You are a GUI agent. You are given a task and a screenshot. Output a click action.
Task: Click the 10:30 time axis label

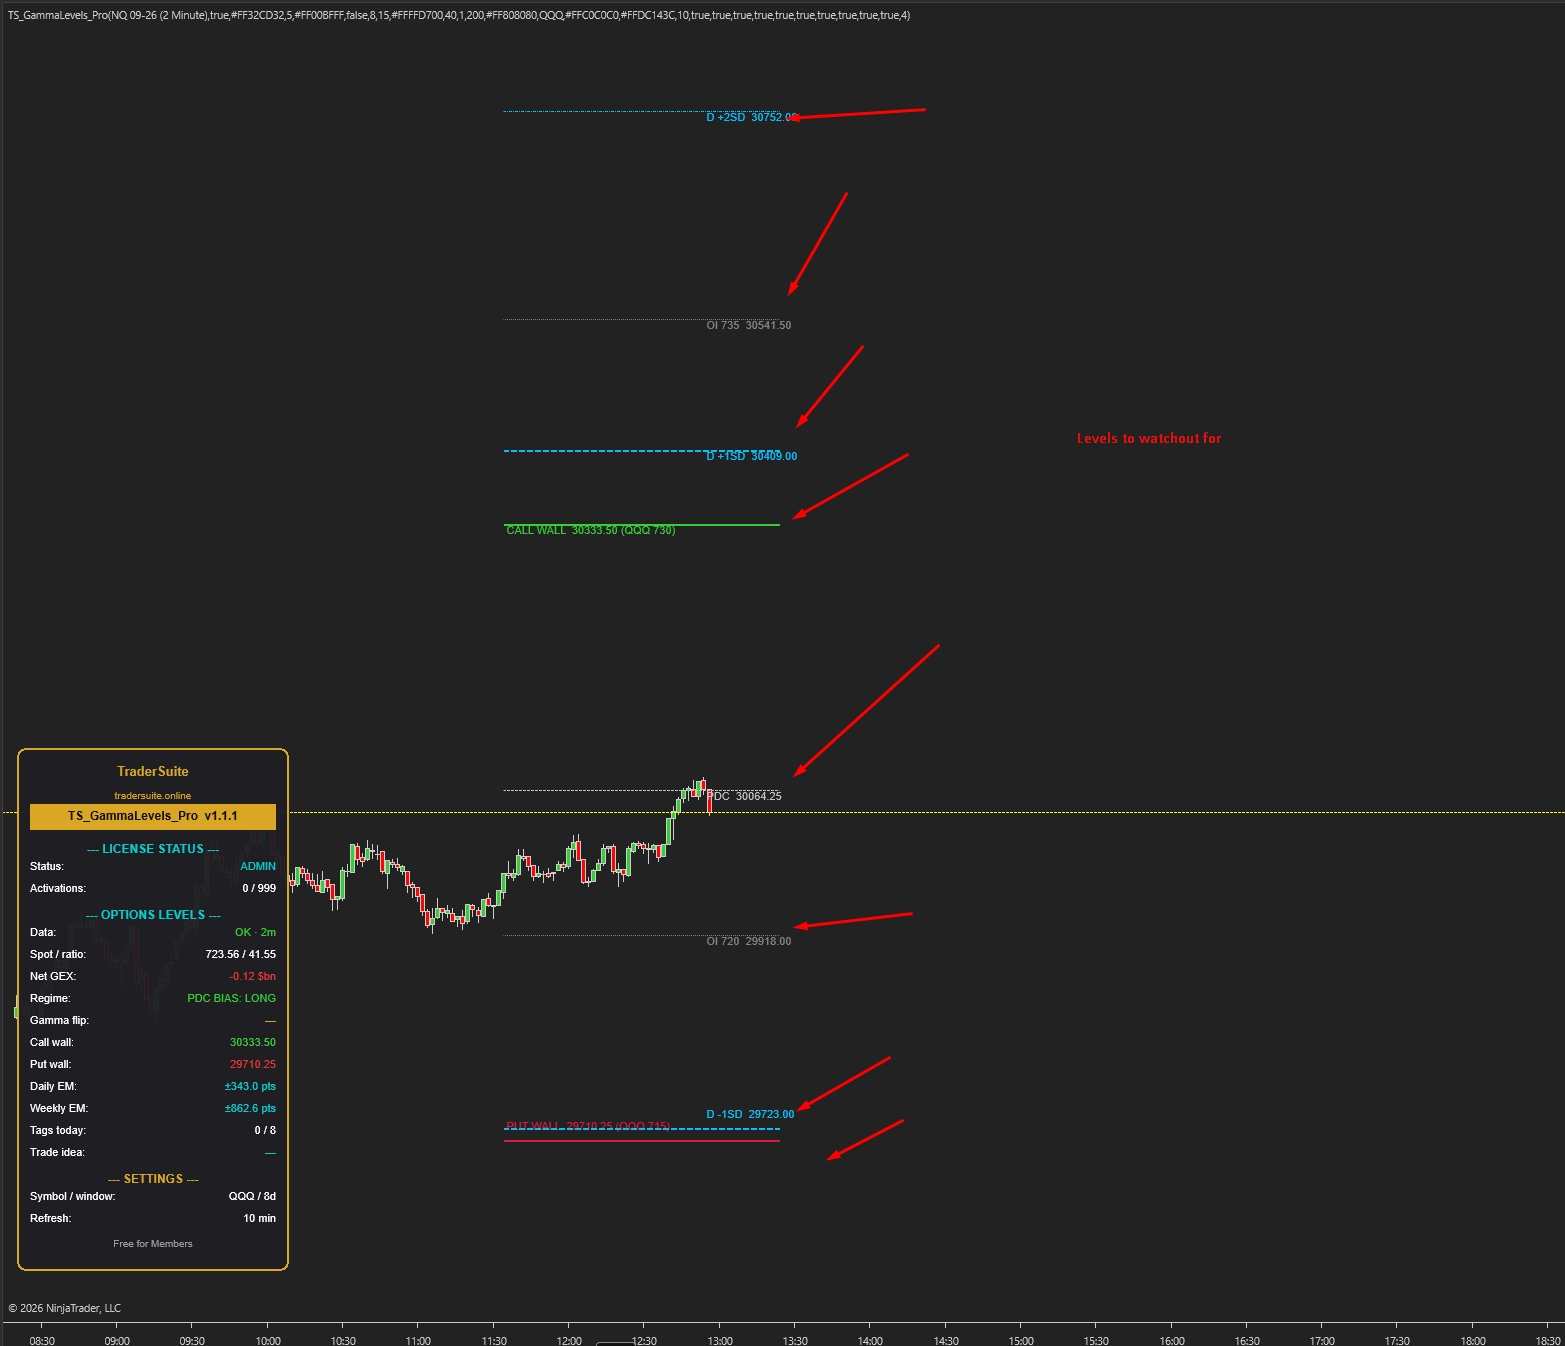click(343, 1340)
